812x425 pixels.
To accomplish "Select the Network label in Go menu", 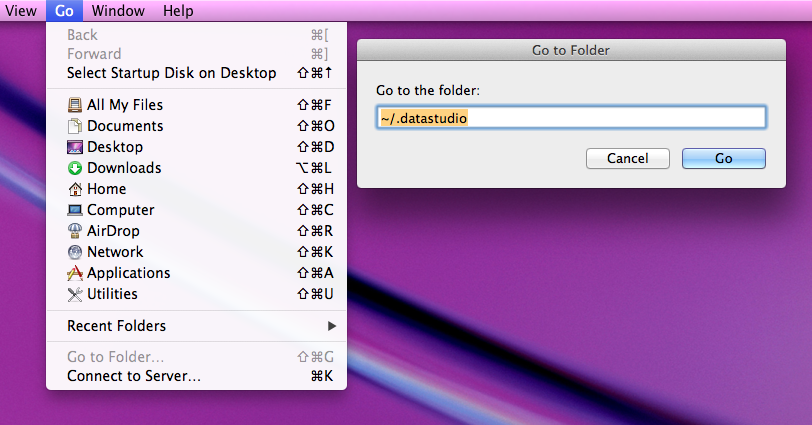I will (x=115, y=252).
